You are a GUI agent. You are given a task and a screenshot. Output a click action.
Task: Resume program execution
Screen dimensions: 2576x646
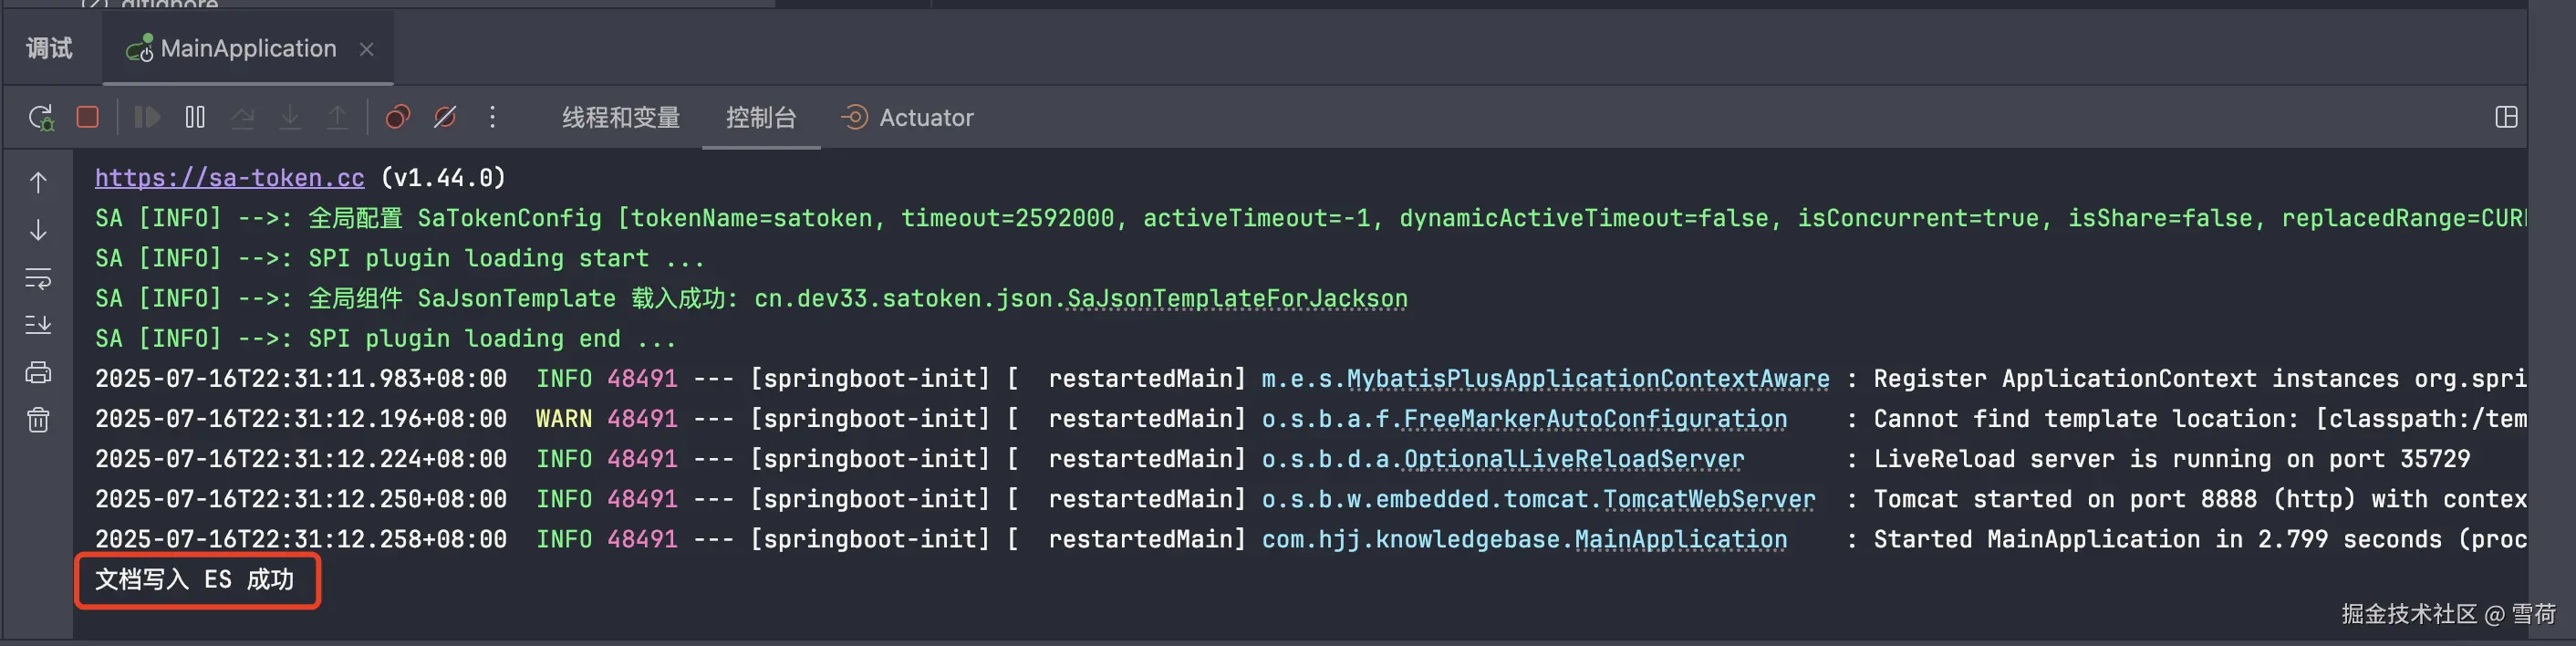click(x=147, y=118)
